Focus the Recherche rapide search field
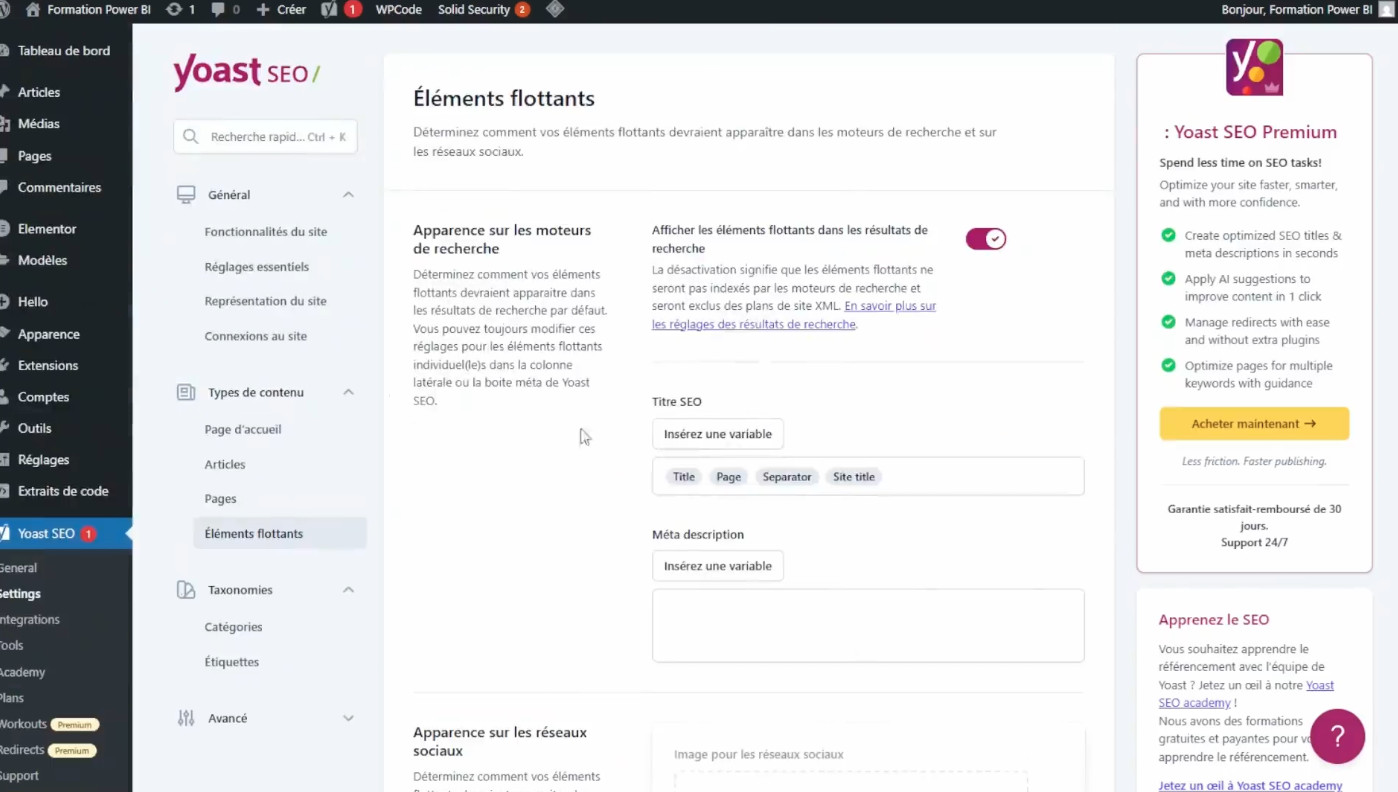The width and height of the screenshot is (1398, 792). (266, 137)
